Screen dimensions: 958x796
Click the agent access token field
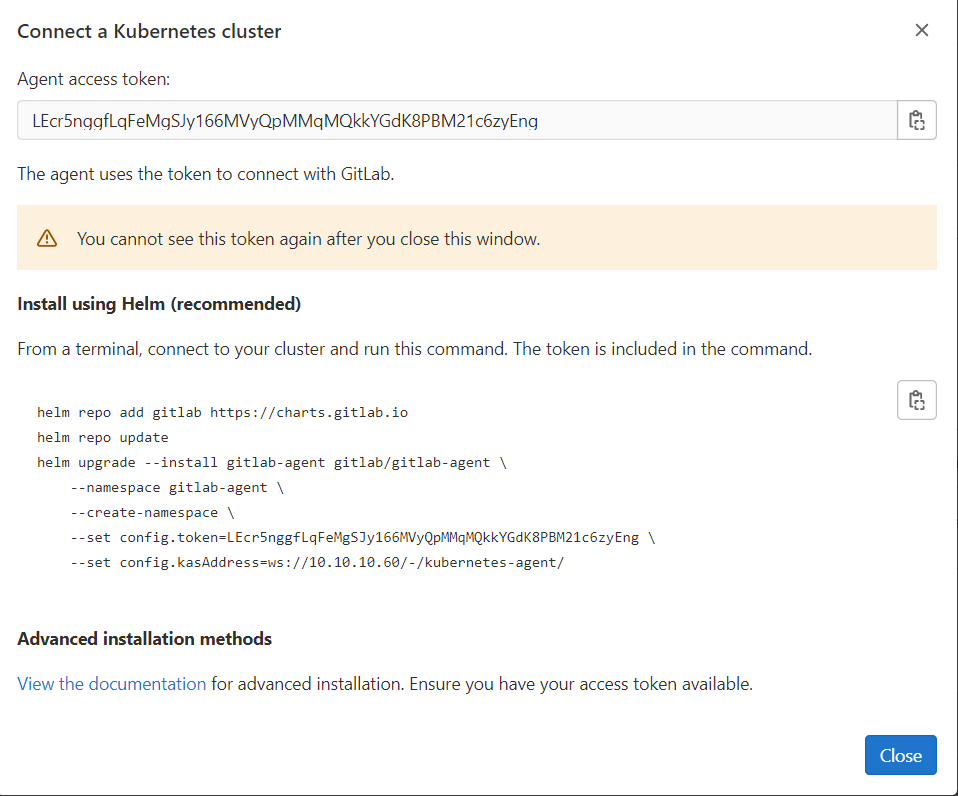pos(456,121)
